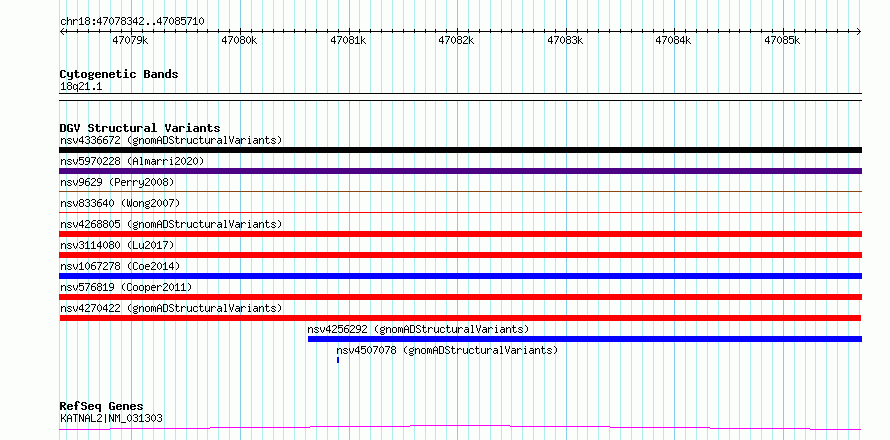Click the nsv4256292 (gnomADStructuralVariants) label
The image size is (890, 440).
click(418, 329)
